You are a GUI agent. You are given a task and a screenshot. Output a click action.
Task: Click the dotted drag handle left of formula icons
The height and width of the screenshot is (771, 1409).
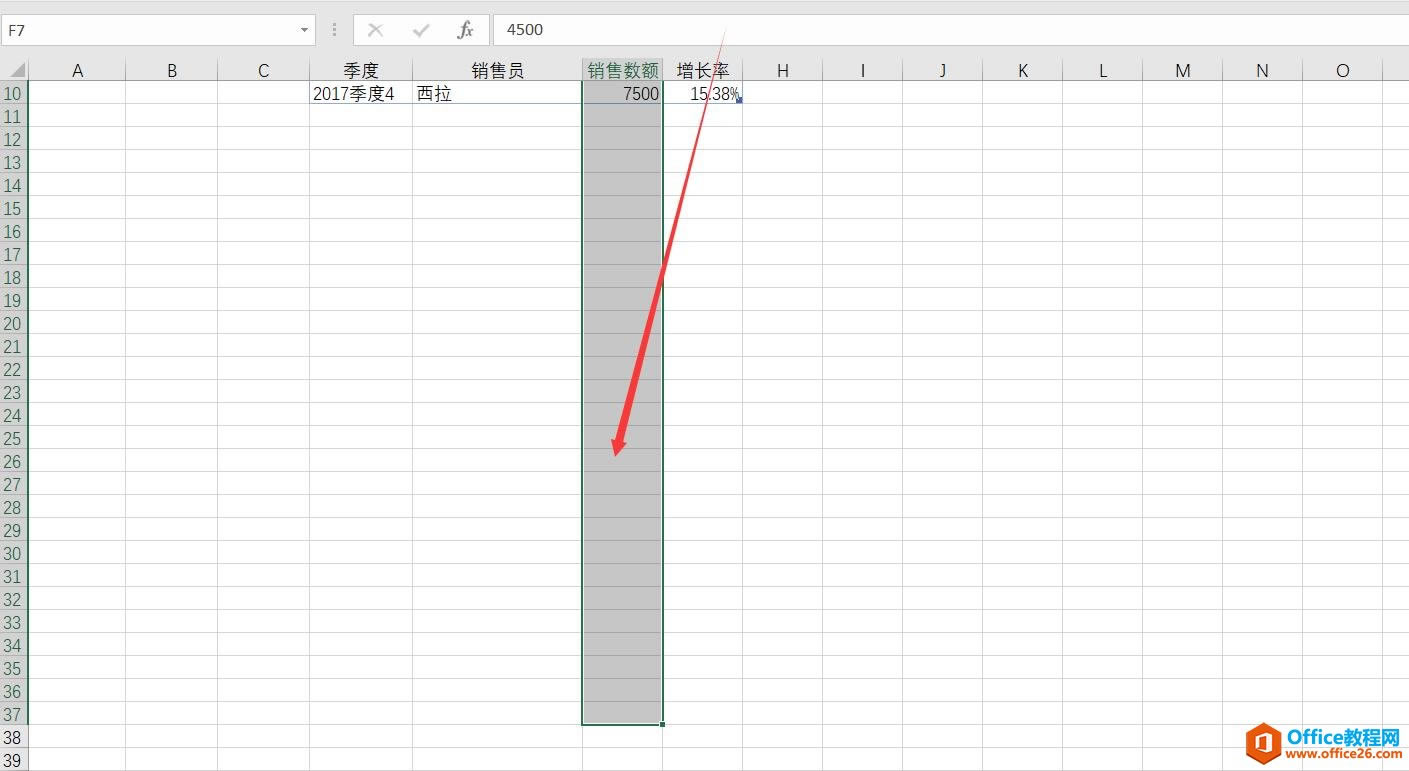point(333,29)
